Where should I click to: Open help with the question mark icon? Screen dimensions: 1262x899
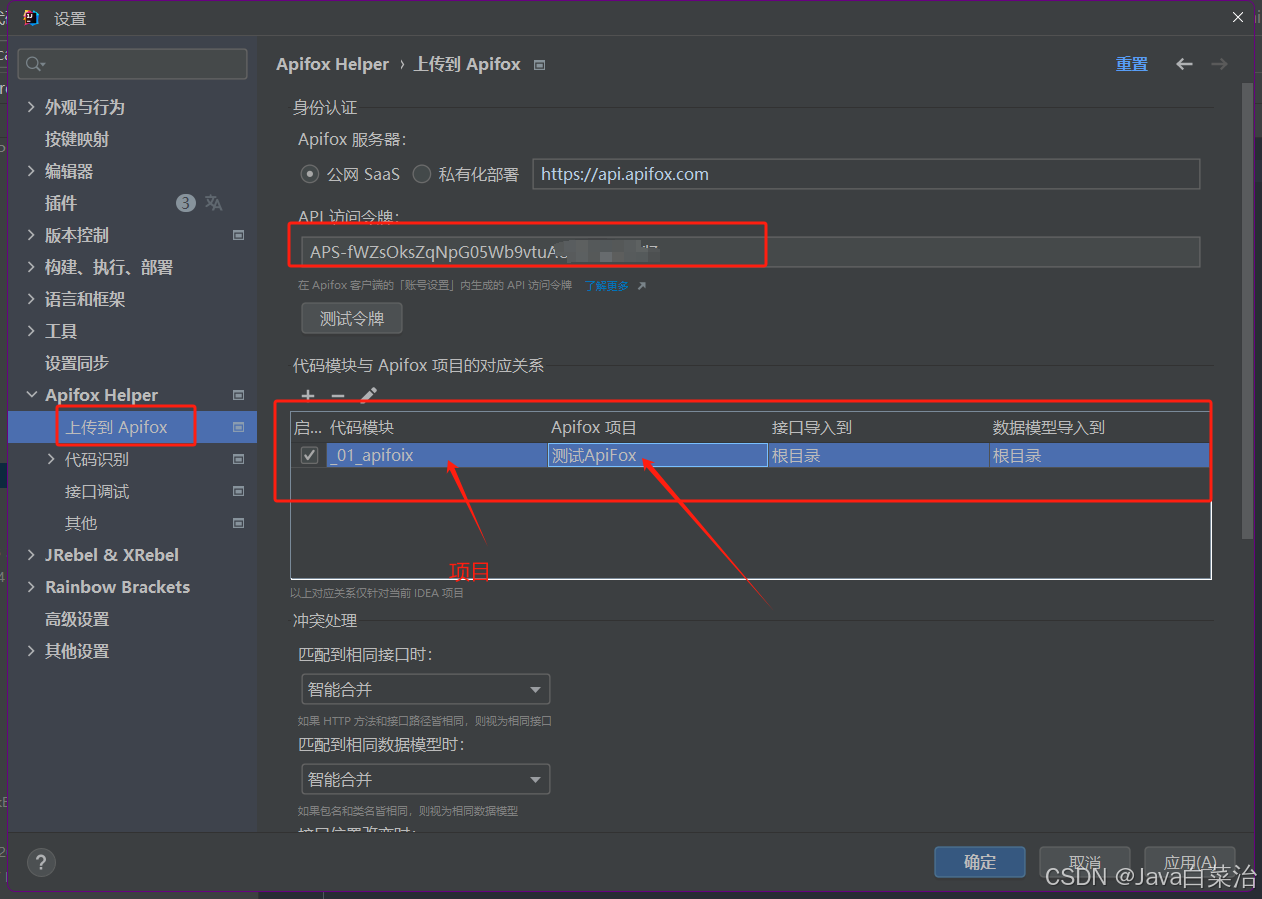pyautogui.click(x=41, y=862)
